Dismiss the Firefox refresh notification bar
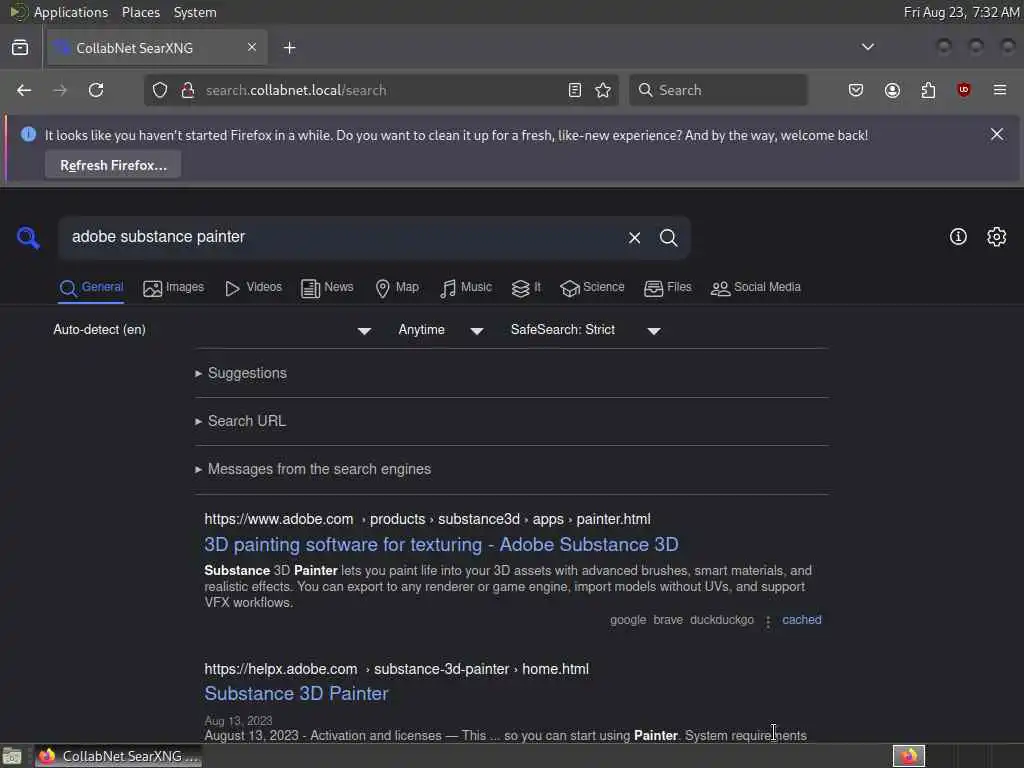The height and width of the screenshot is (768, 1024). (997, 134)
